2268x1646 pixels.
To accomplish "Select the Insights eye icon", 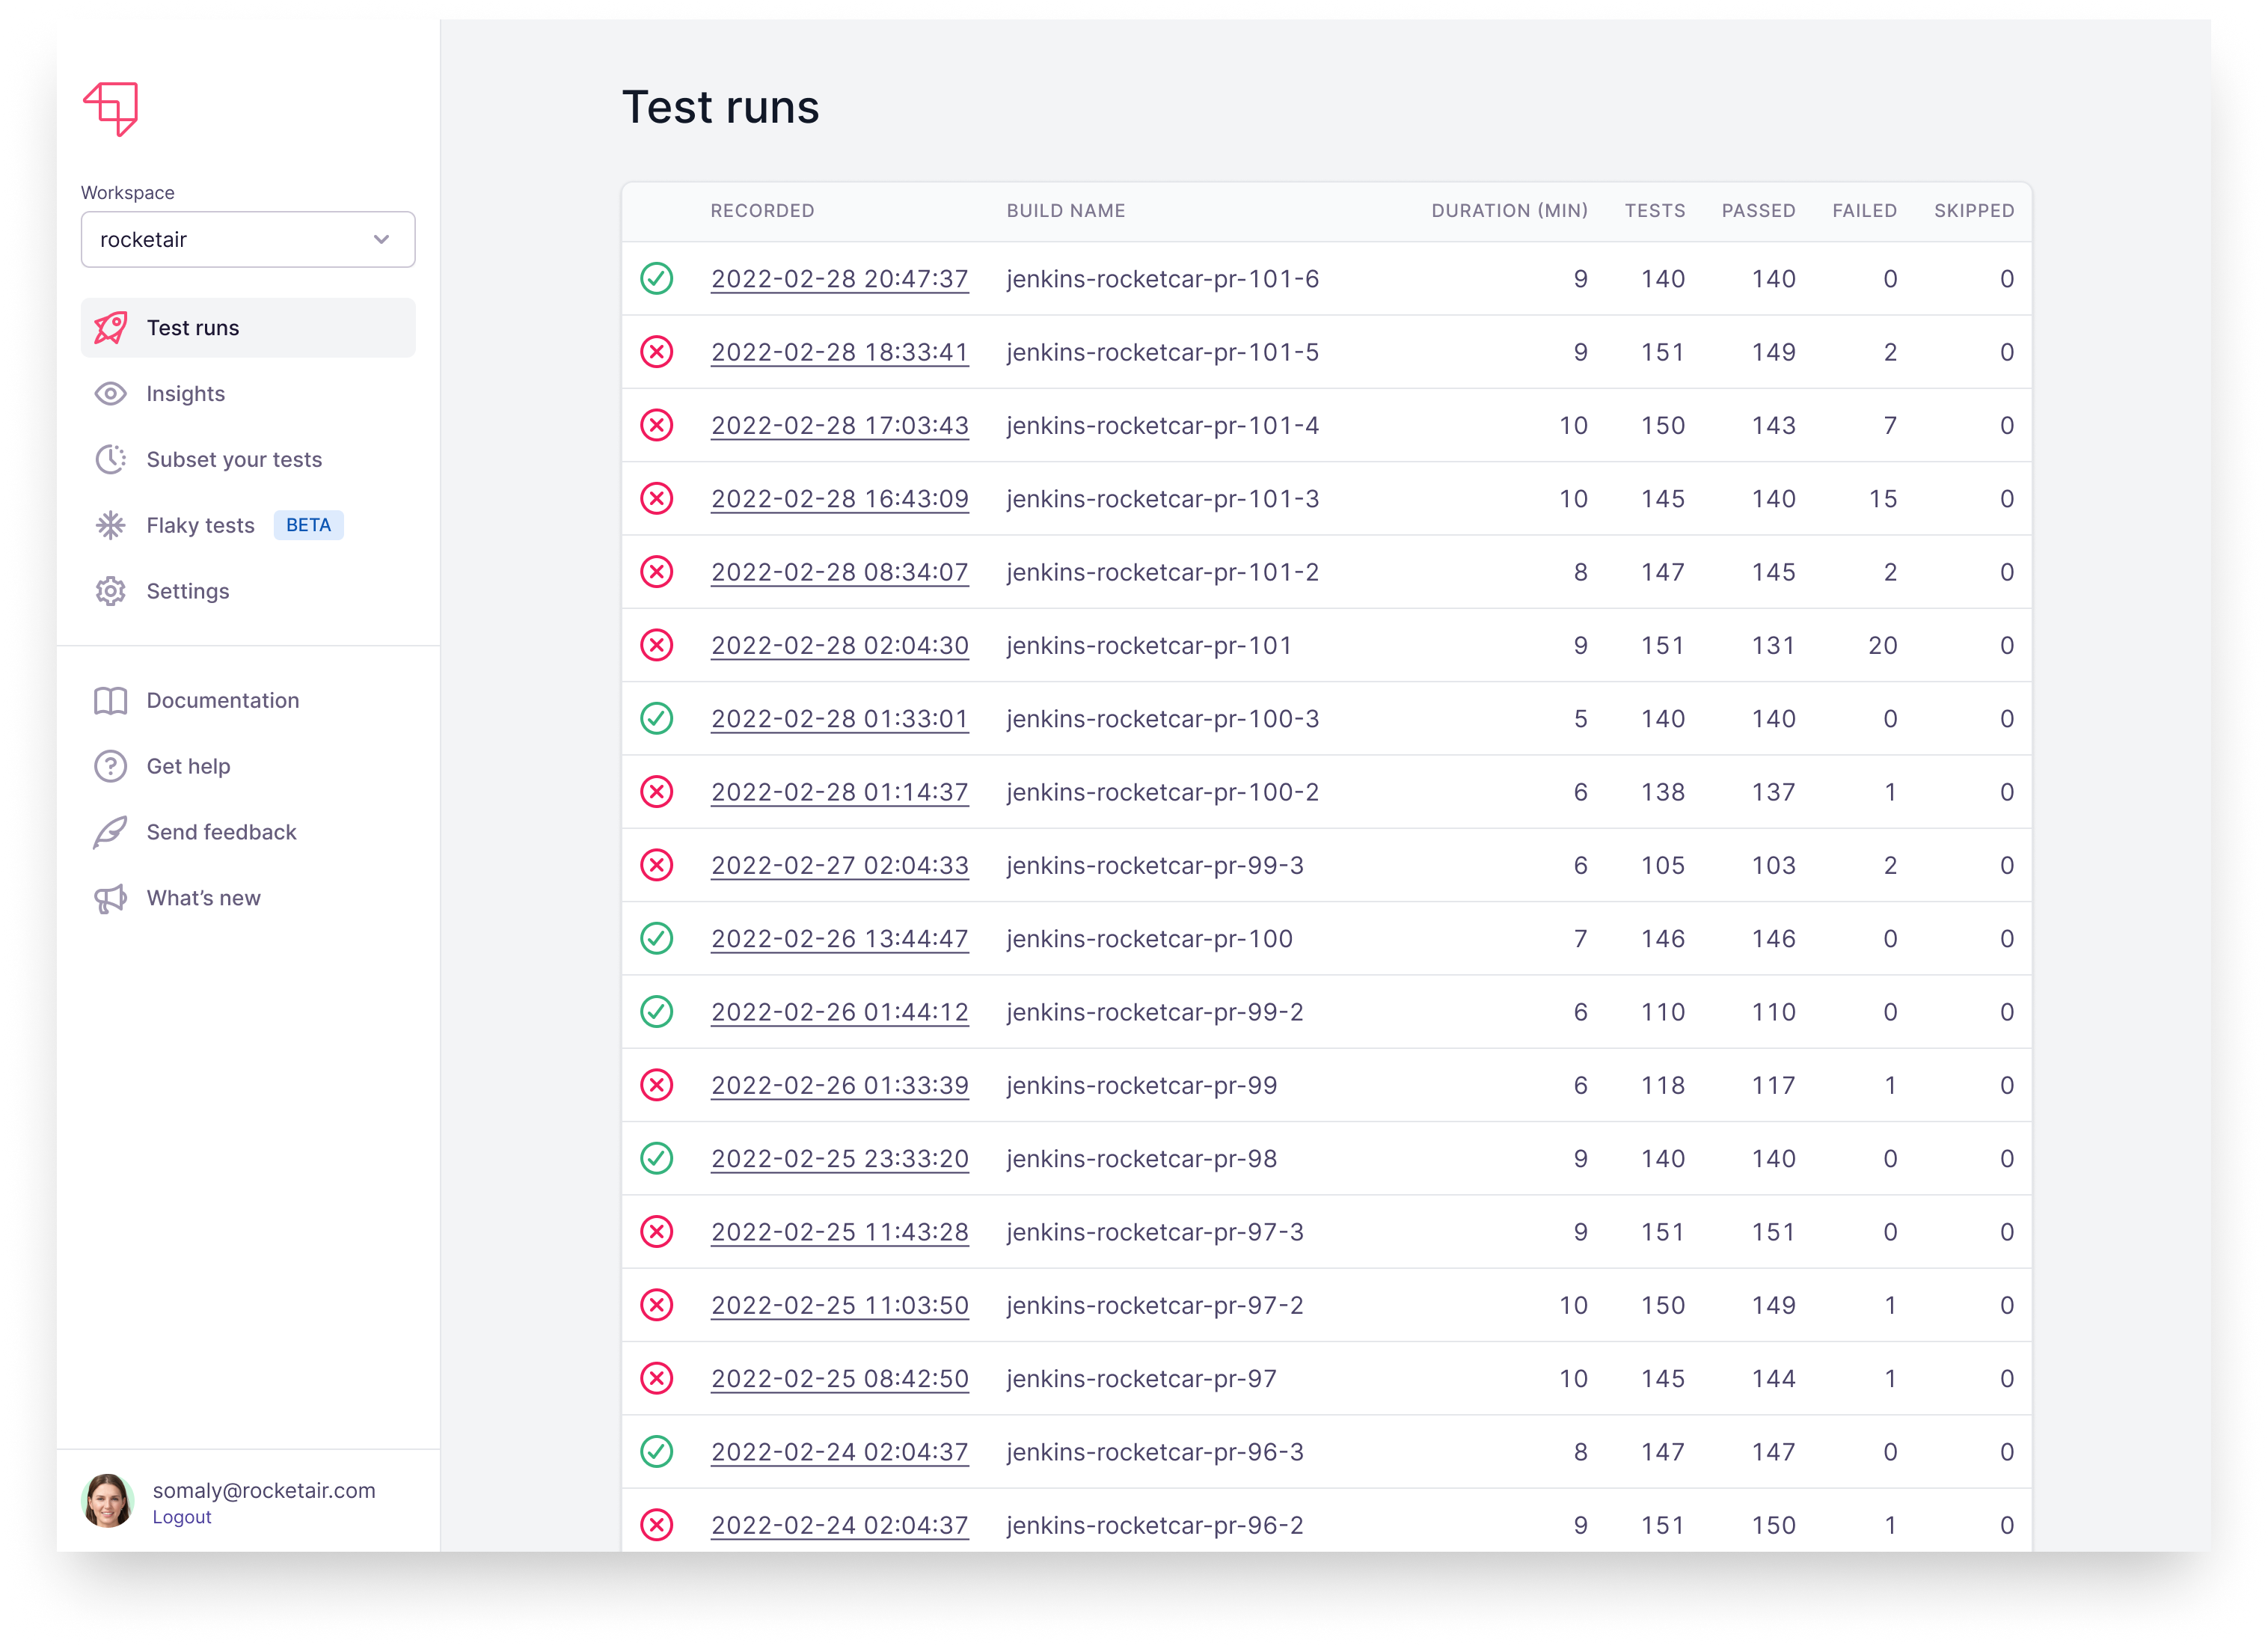I will 110,393.
